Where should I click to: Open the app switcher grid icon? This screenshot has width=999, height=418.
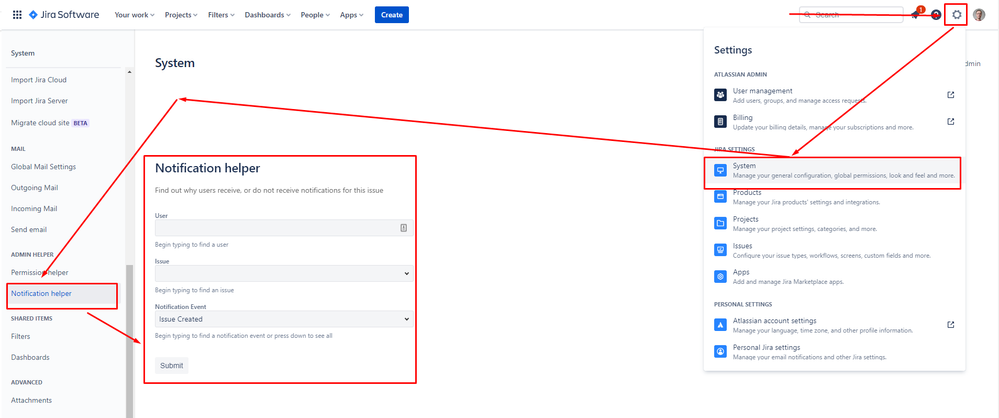(x=17, y=15)
